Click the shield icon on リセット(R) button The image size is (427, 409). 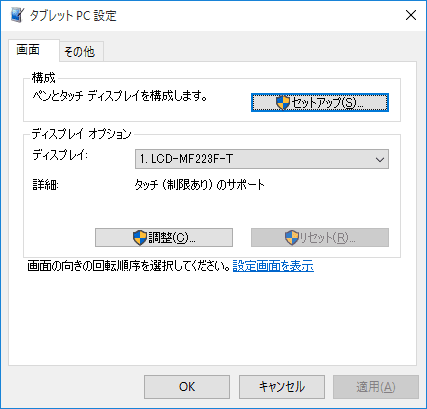pos(292,238)
